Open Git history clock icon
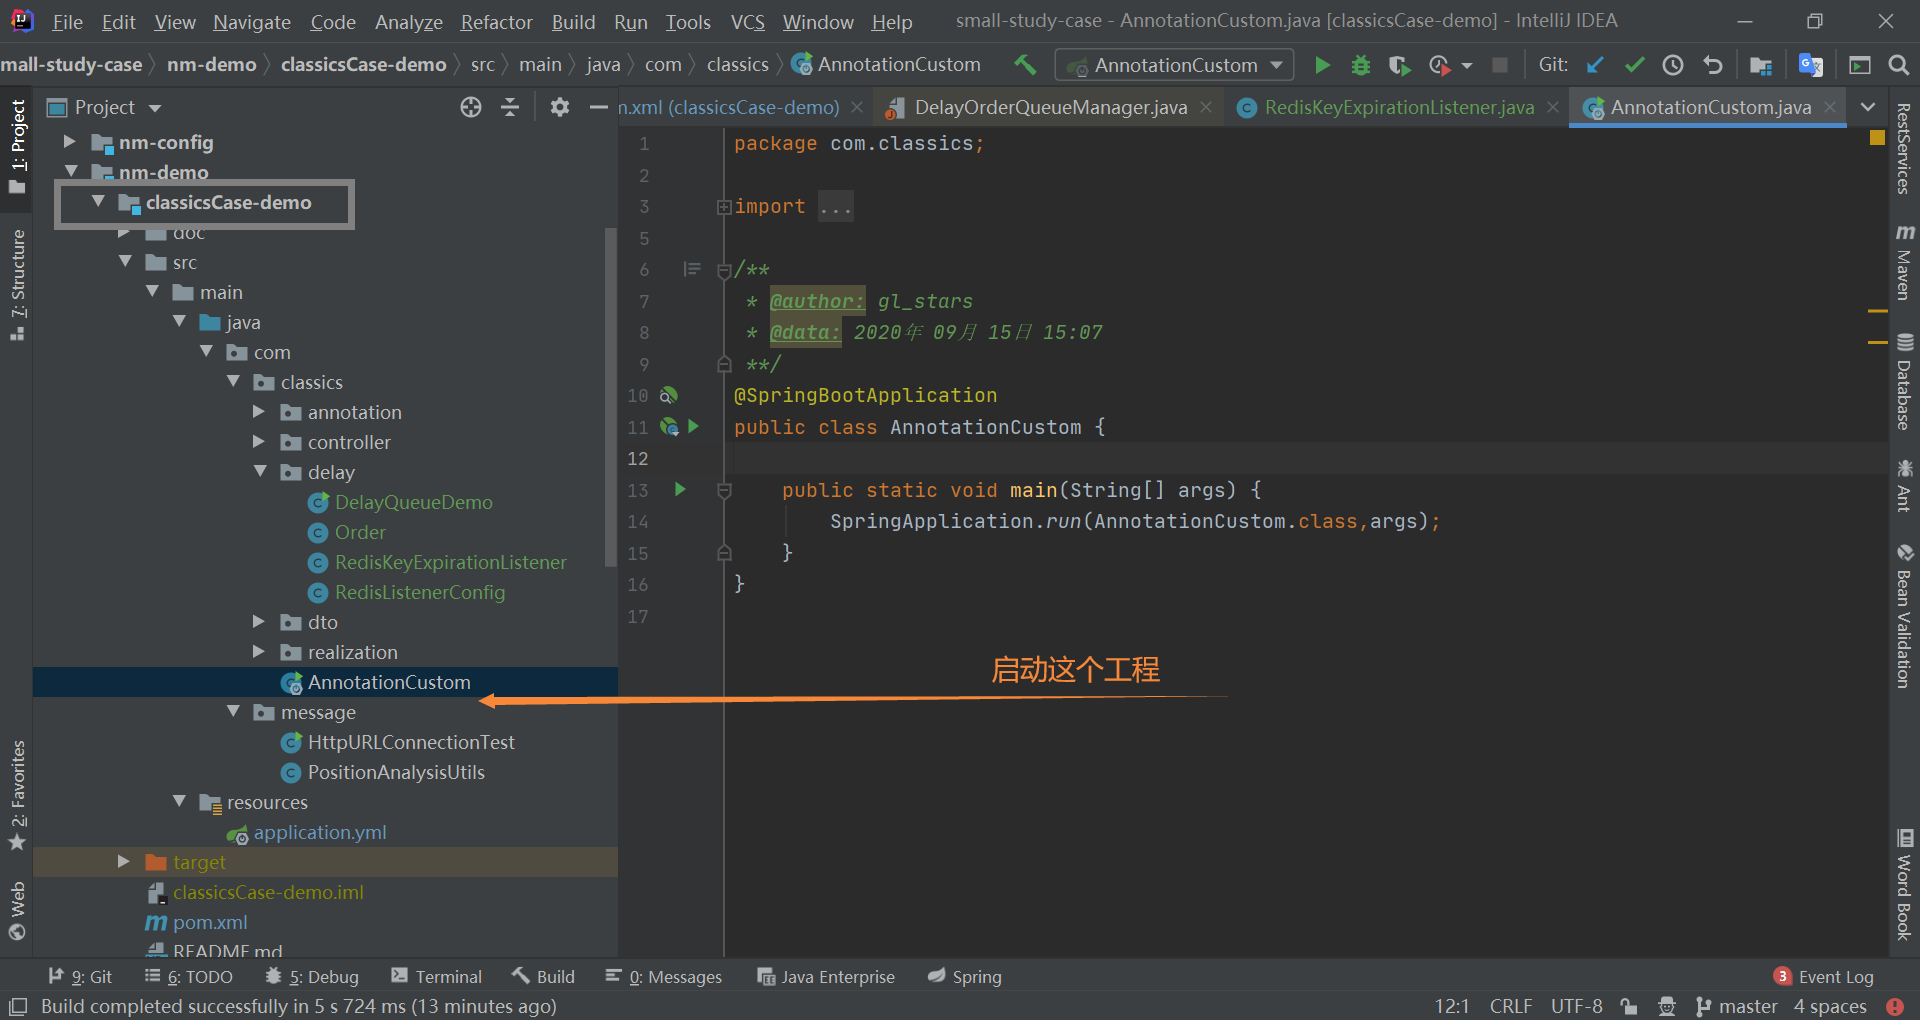 (1673, 65)
